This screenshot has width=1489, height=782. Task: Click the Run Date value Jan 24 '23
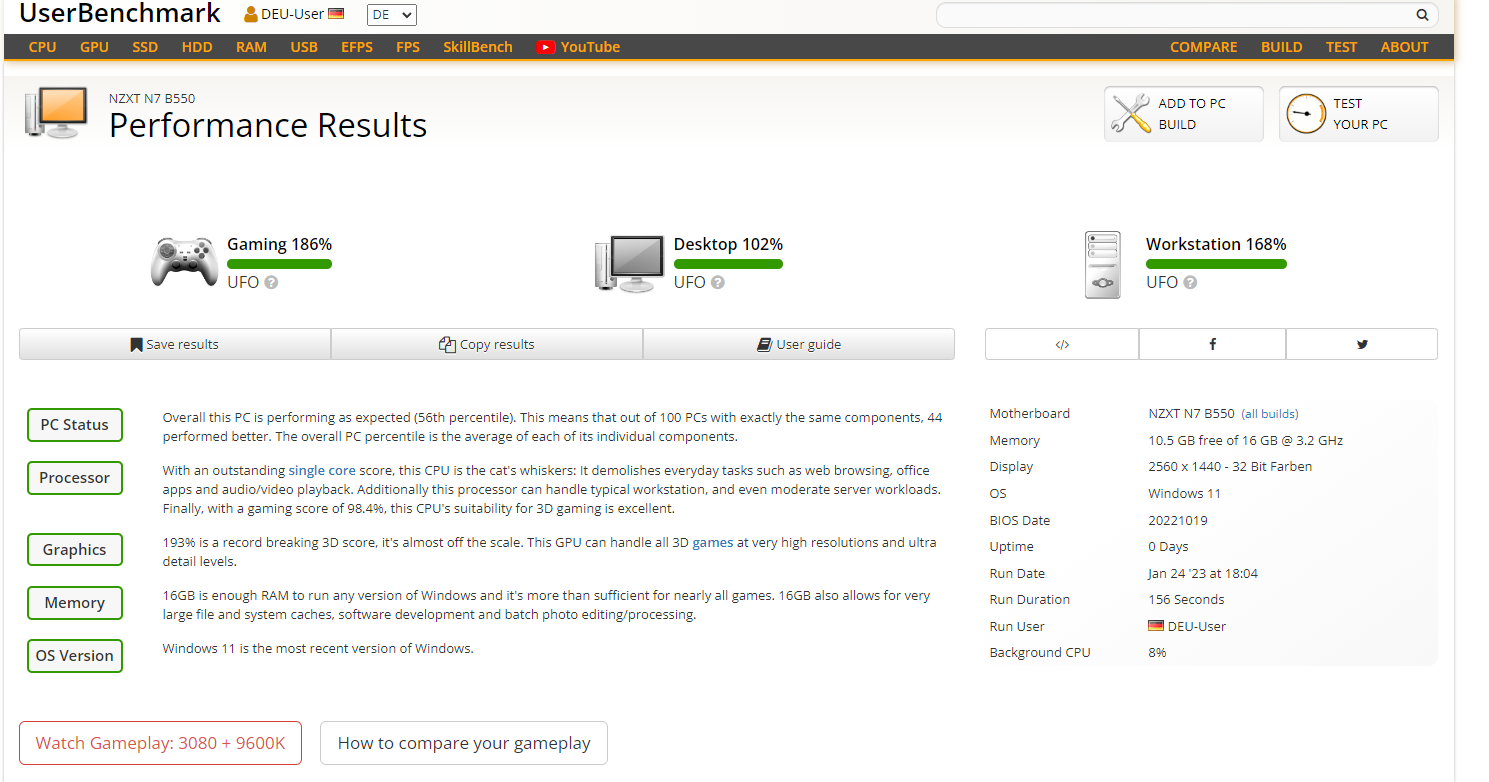click(x=1203, y=574)
